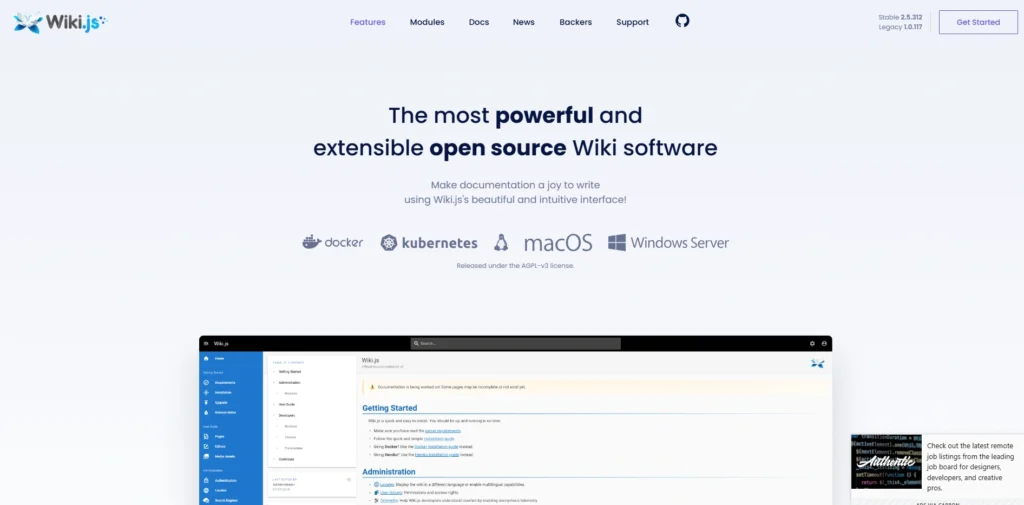Image resolution: width=1024 pixels, height=505 pixels.
Task: Open the Heroku installation guide link
Action: pos(437,455)
